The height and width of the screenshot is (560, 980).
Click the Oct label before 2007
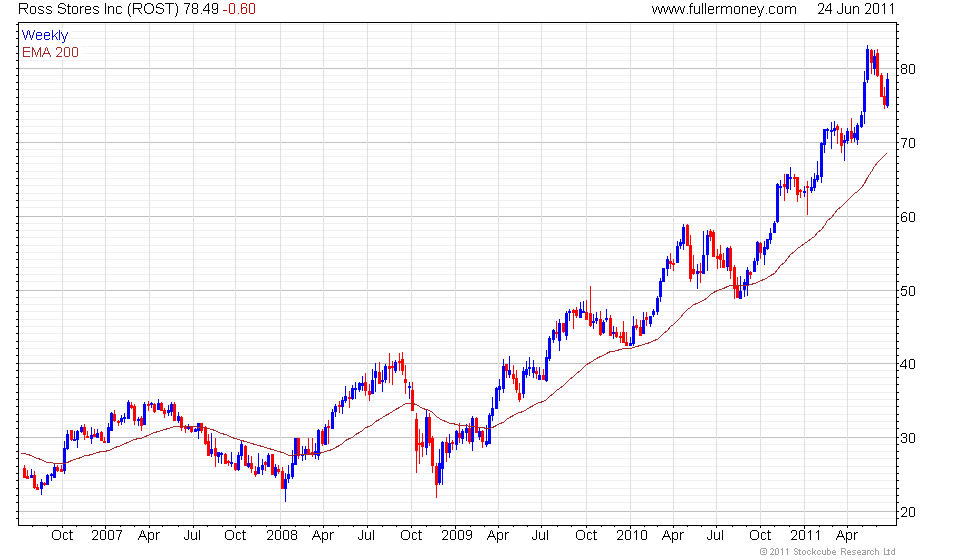point(62,535)
